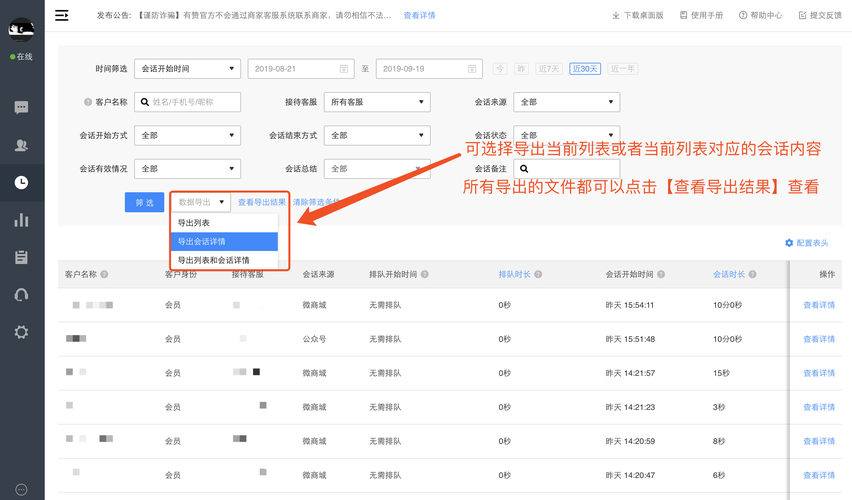Select the 近30天 quick date toggle

click(x=585, y=69)
